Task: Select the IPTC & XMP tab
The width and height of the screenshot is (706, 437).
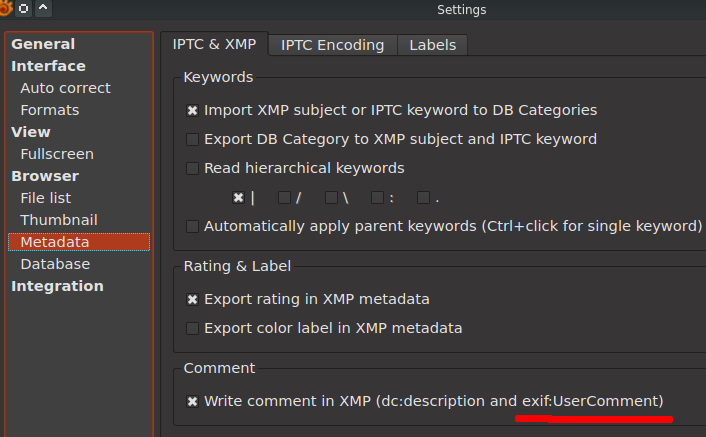Action: tap(214, 44)
